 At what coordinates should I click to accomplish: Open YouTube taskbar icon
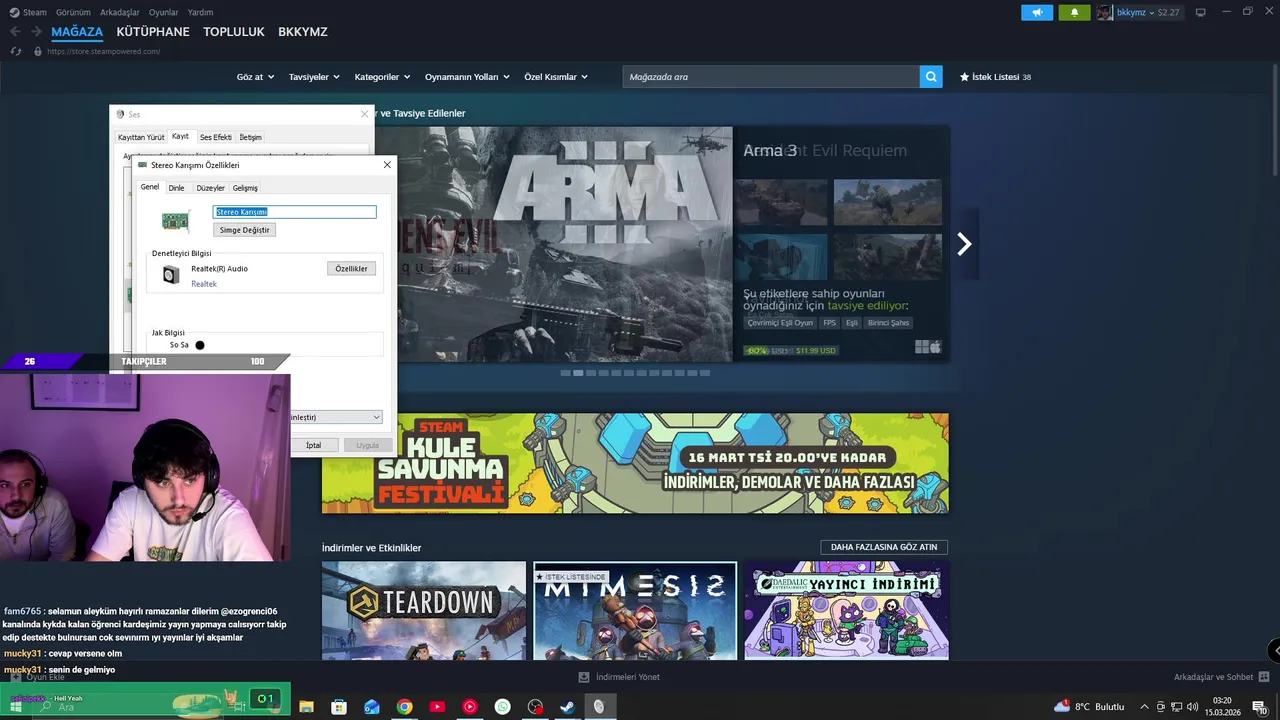(x=437, y=707)
